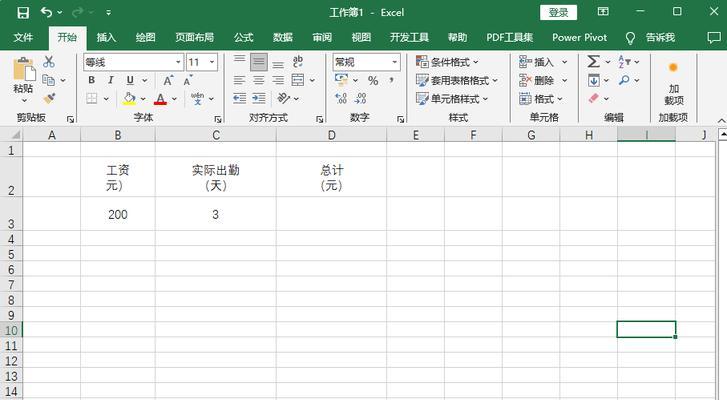Click the phonetic guide wén icon
Image resolution: width=727 pixels, height=400 pixels.
click(198, 98)
